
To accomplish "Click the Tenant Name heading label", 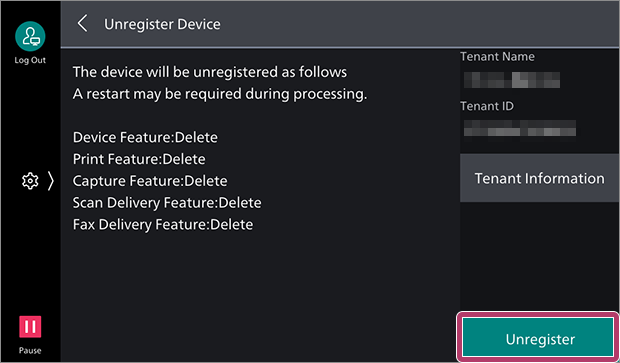I will point(497,57).
